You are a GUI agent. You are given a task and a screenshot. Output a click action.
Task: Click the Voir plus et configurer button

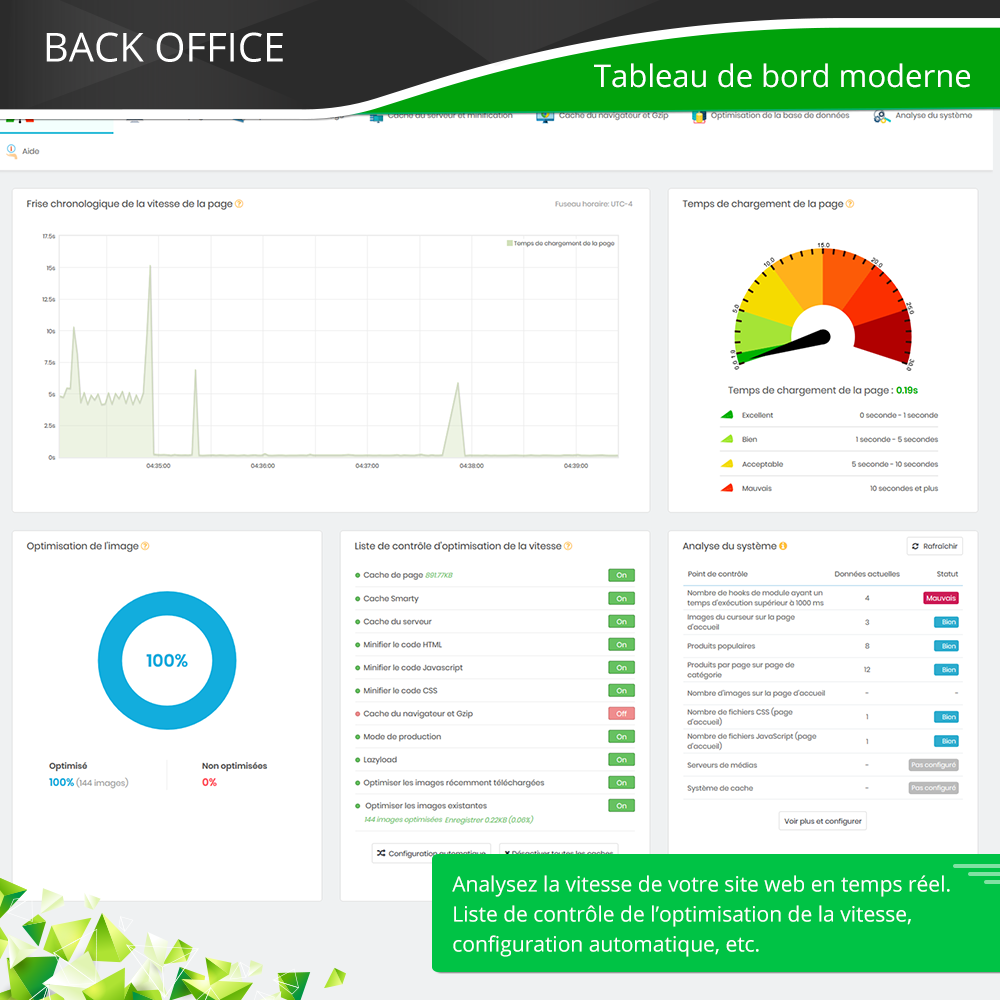(x=822, y=821)
